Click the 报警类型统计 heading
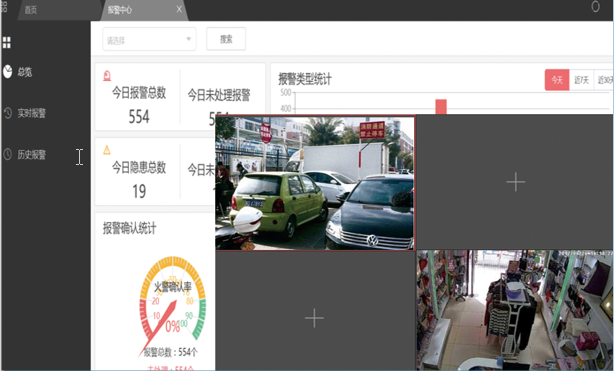This screenshot has height=371, width=614. (x=305, y=79)
